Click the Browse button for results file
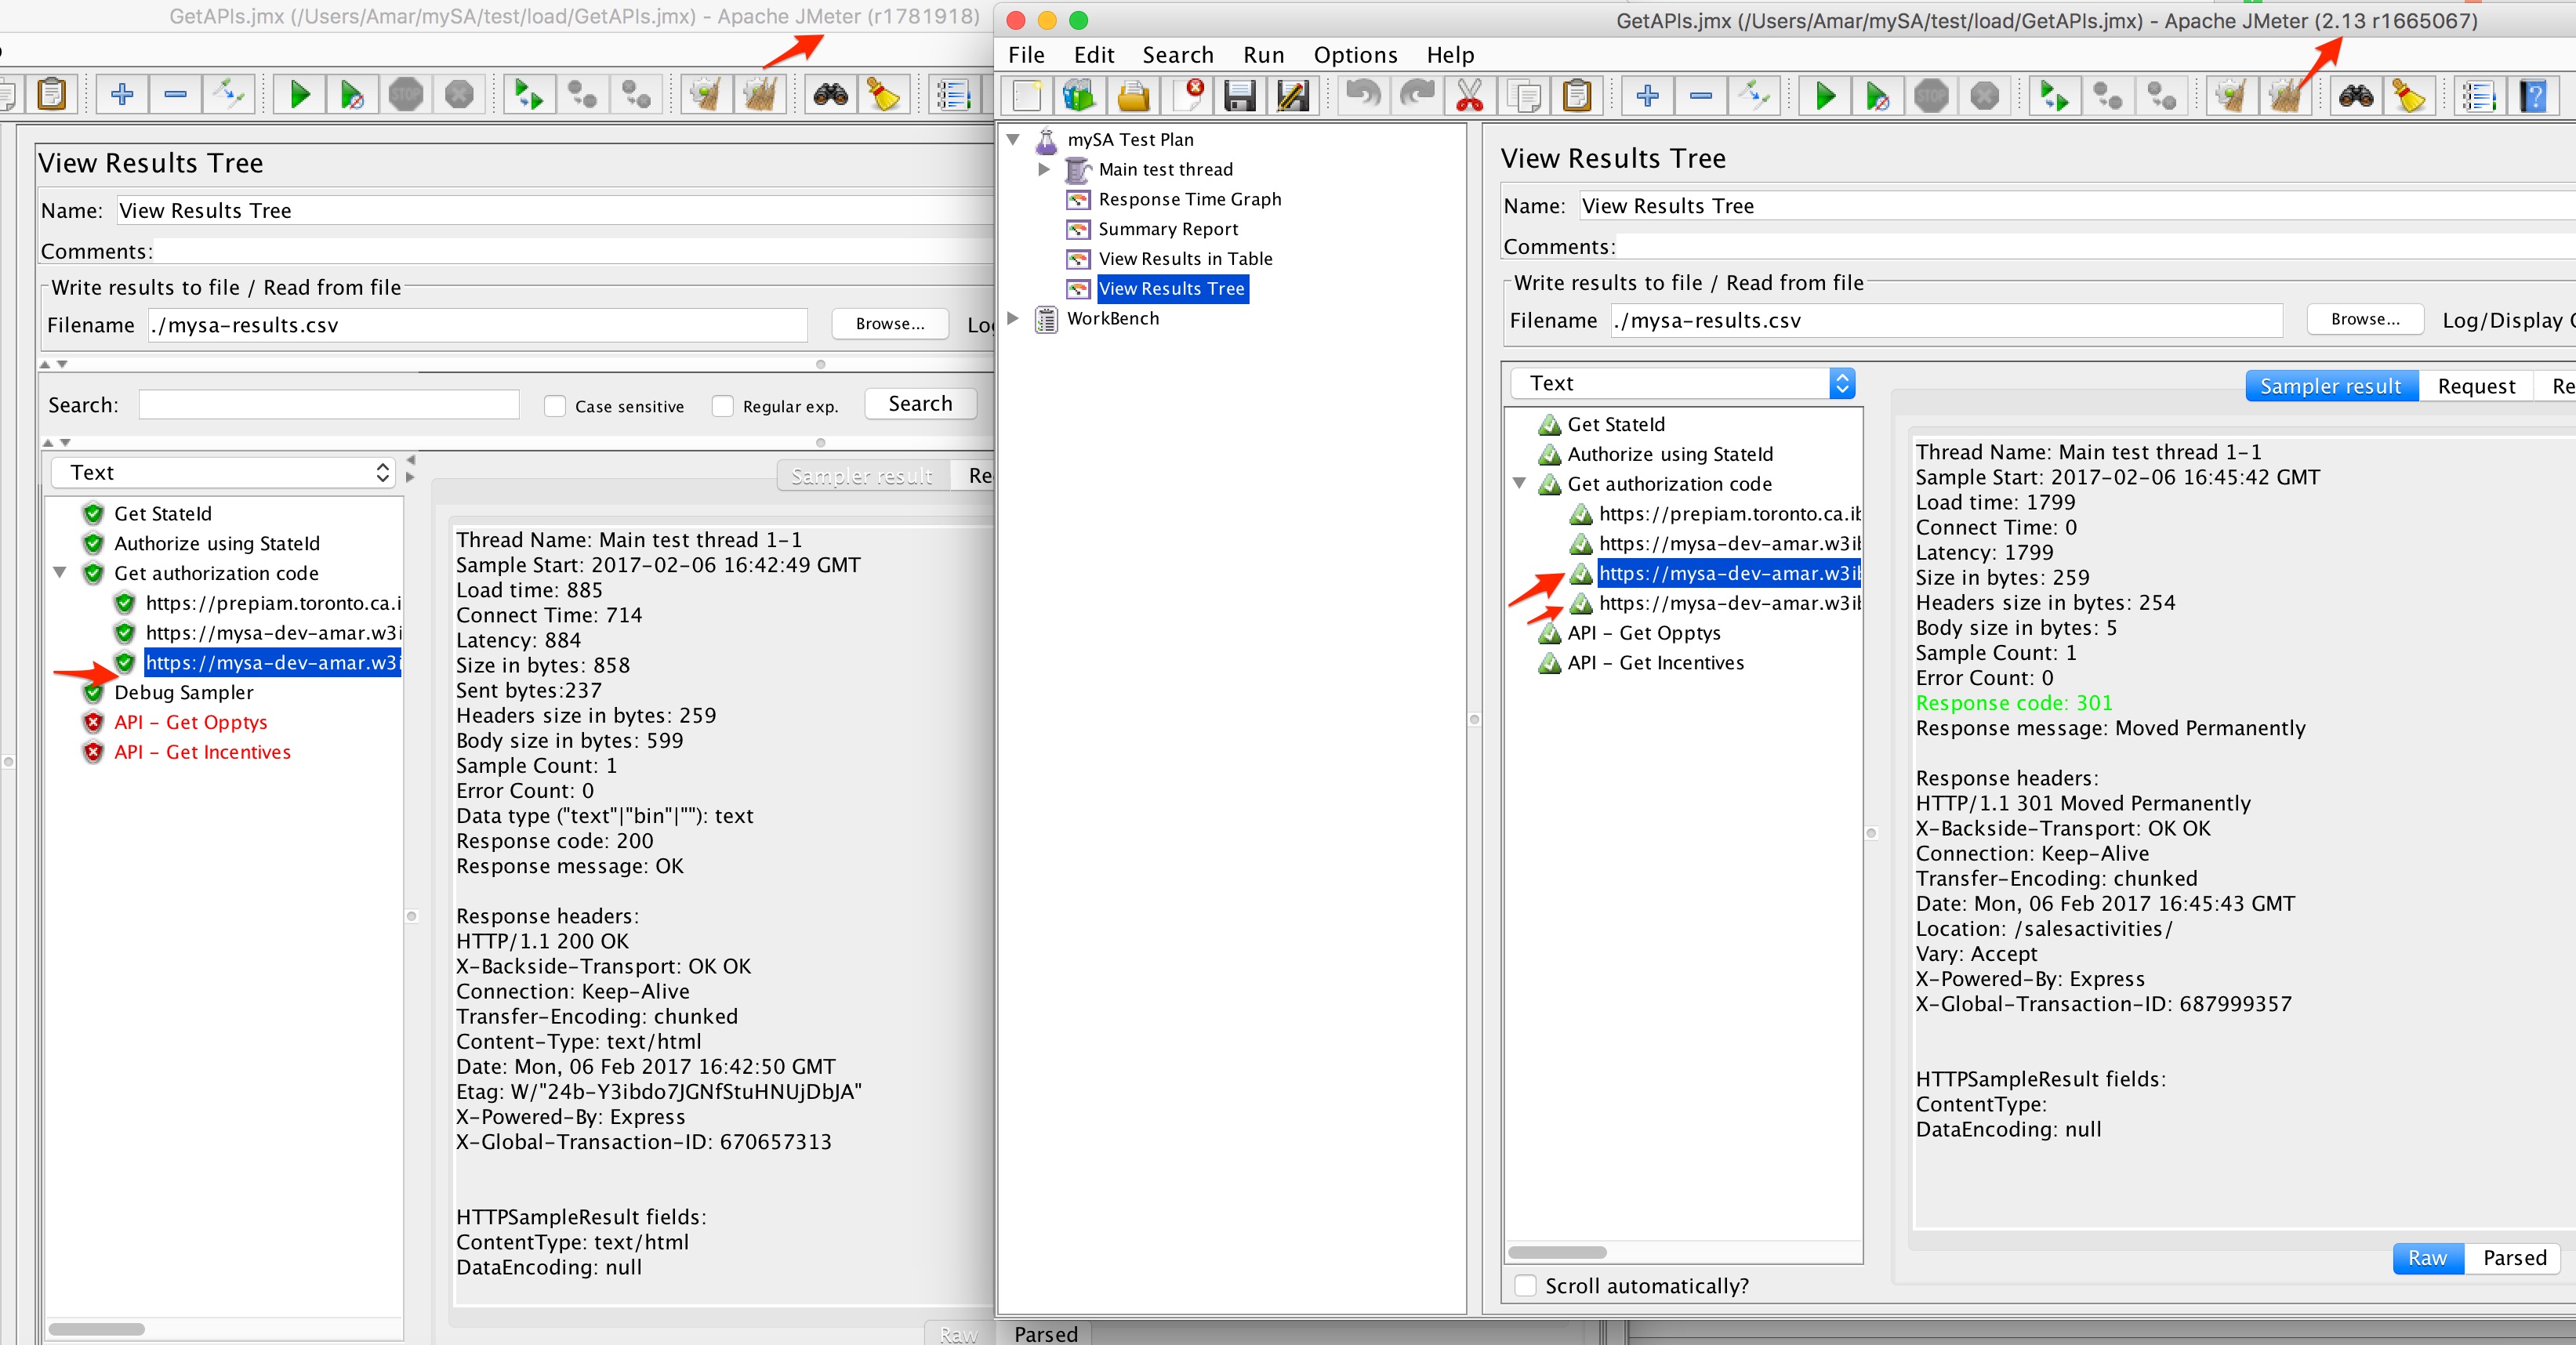The width and height of the screenshot is (2576, 1345). 2364,319
